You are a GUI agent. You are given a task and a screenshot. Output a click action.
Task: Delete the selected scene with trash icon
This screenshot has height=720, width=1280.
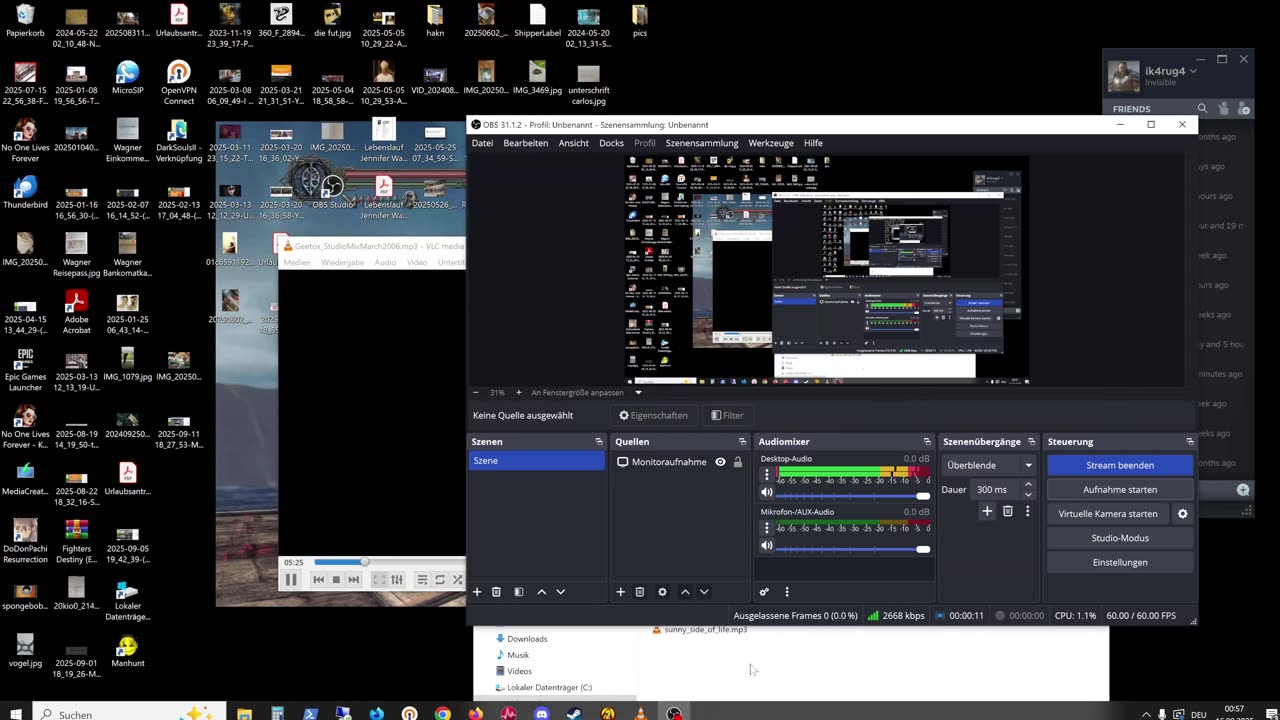pos(496,592)
